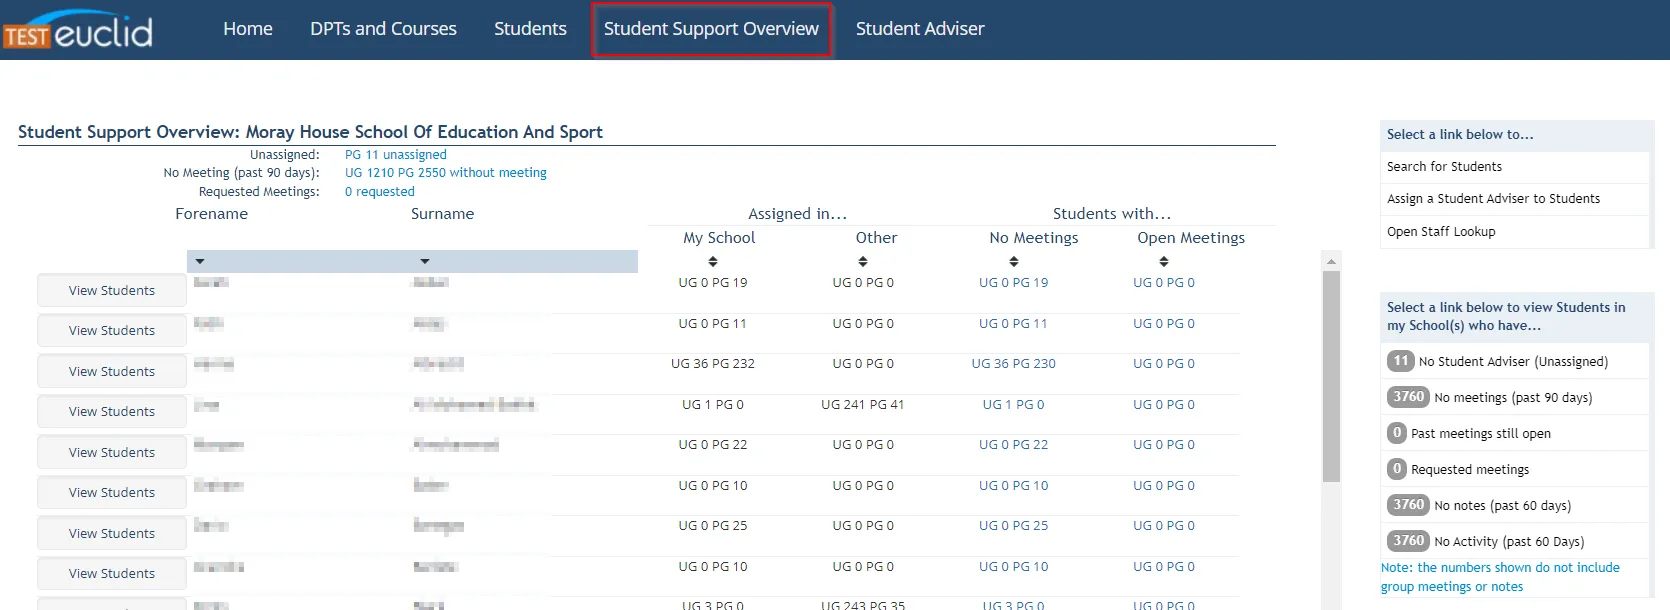
Task: Sort by No Meetings column arrows
Action: click(x=1014, y=262)
